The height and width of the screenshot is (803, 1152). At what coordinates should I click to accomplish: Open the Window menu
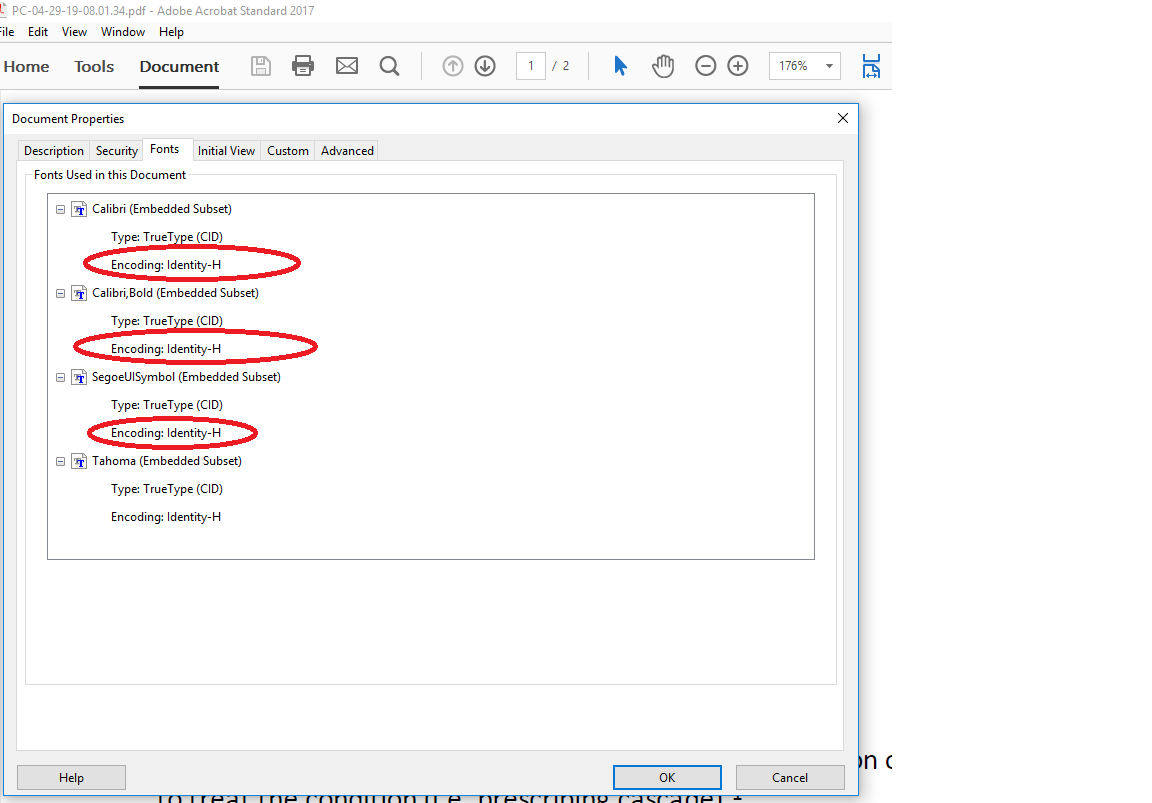click(123, 32)
